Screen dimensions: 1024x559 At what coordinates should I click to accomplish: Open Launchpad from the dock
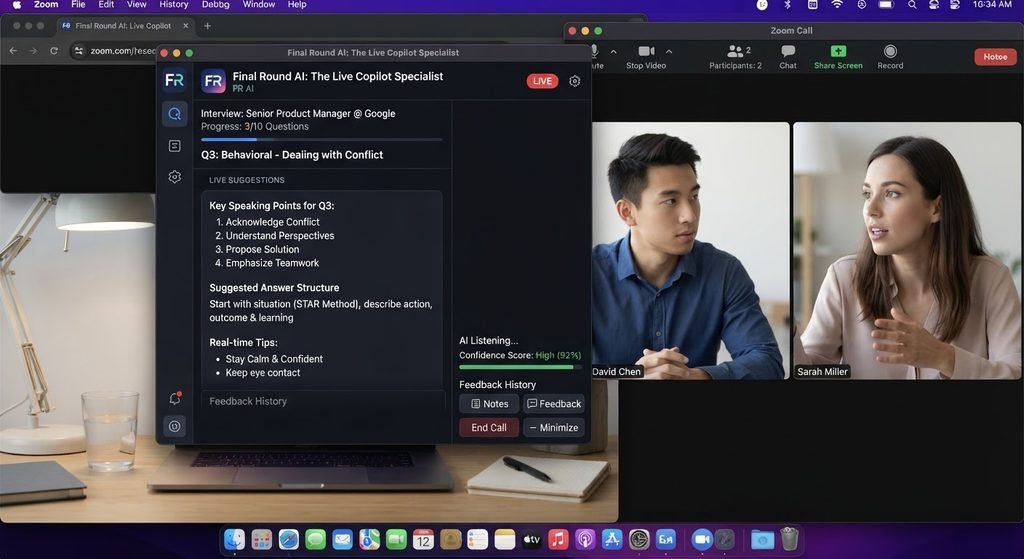pyautogui.click(x=262, y=539)
